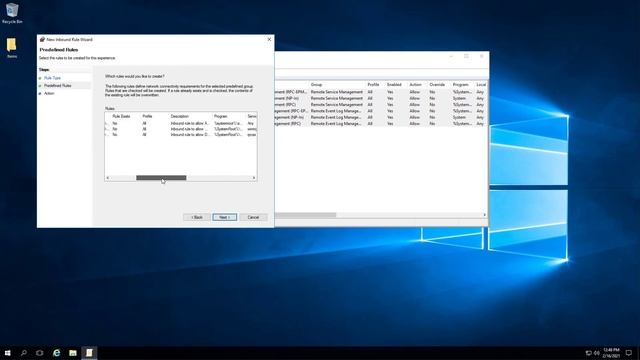Click the wizard rules horizontal scrollbar thumb
640x360 pixels.
pyautogui.click(x=161, y=178)
